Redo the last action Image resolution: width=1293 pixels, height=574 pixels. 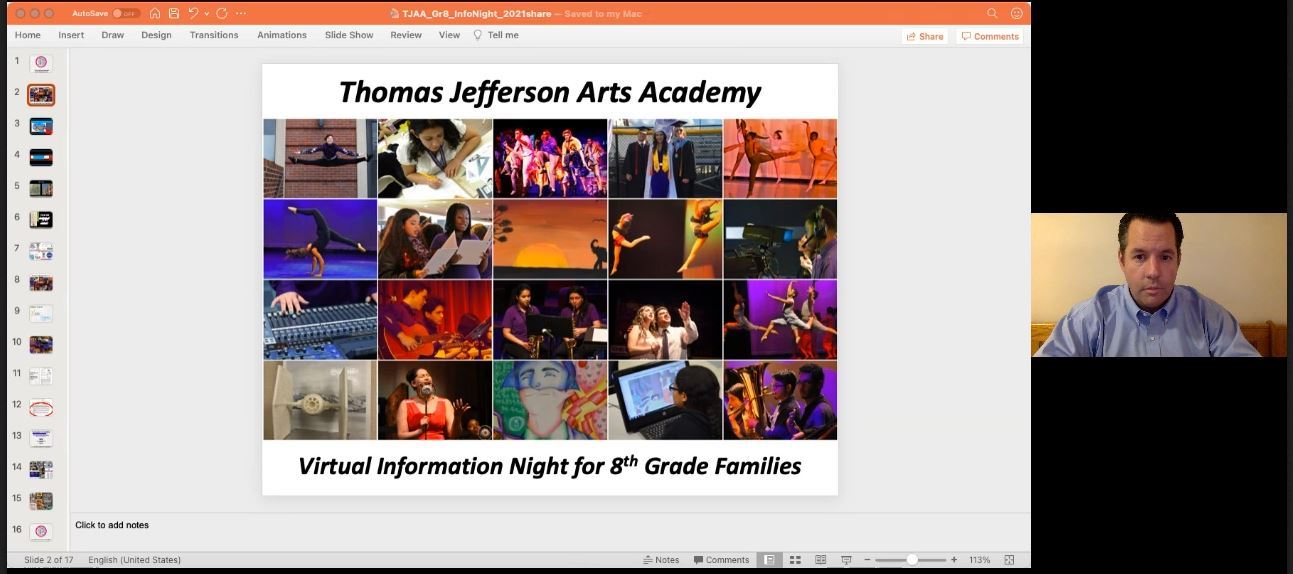click(x=222, y=13)
